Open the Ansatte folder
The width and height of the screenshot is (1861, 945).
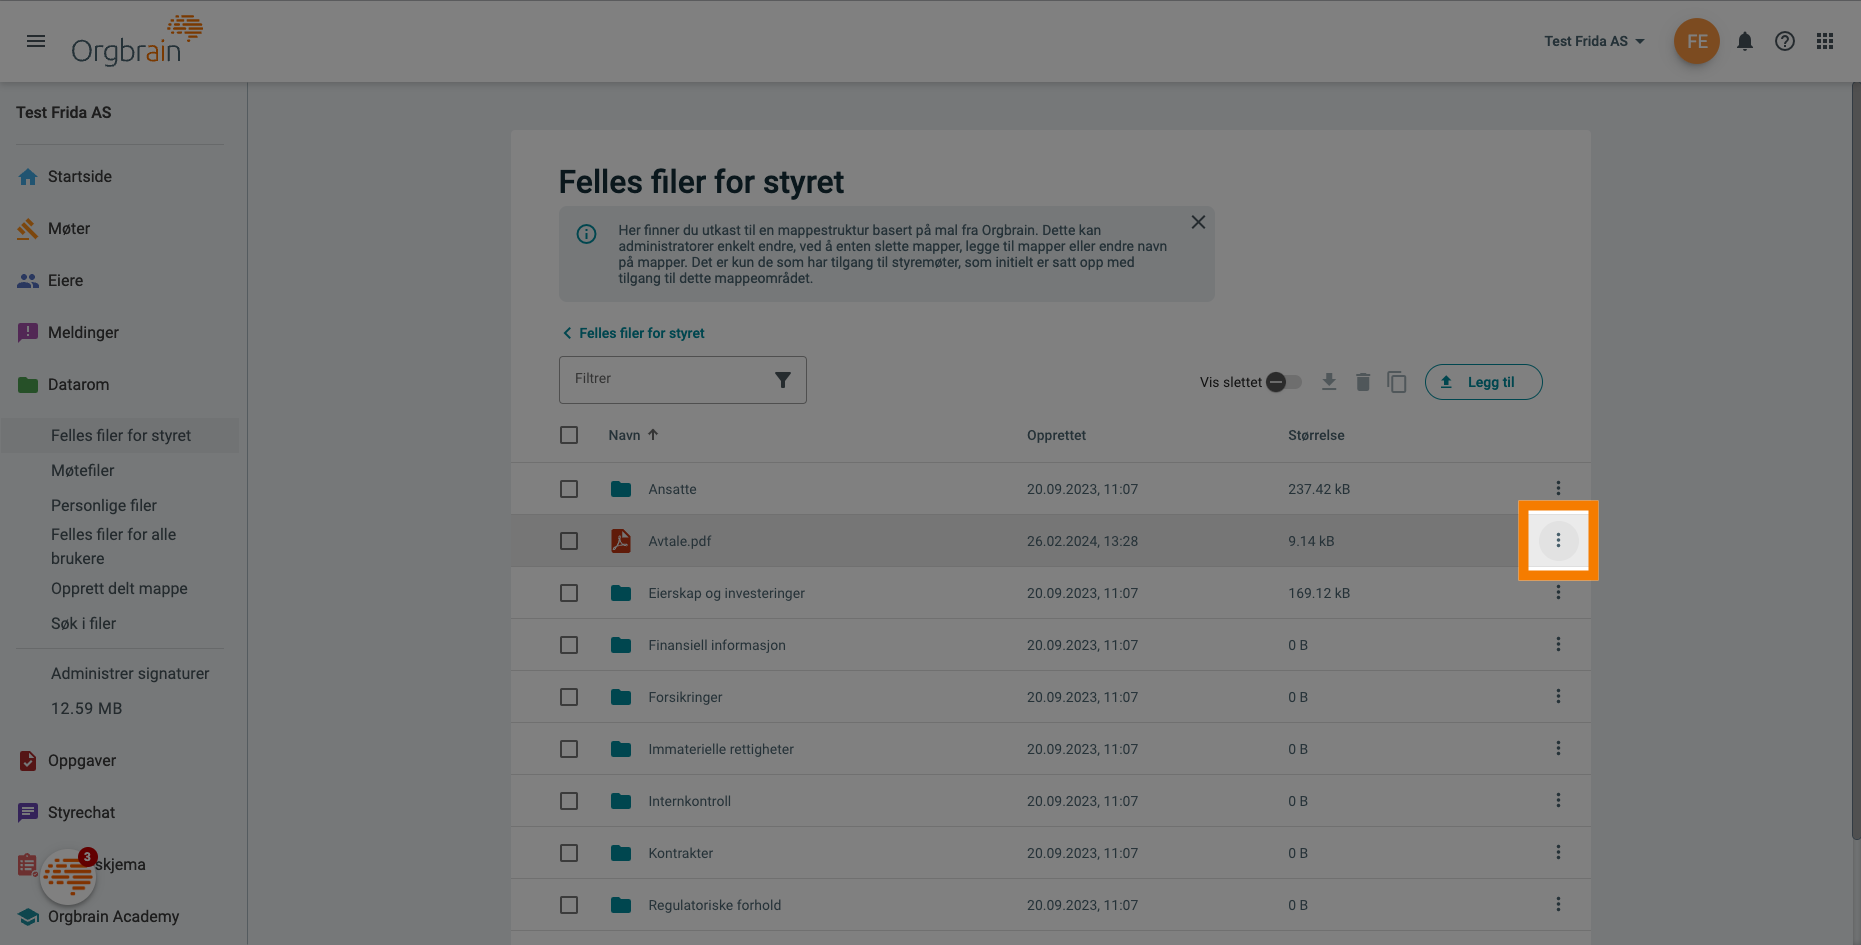672,489
